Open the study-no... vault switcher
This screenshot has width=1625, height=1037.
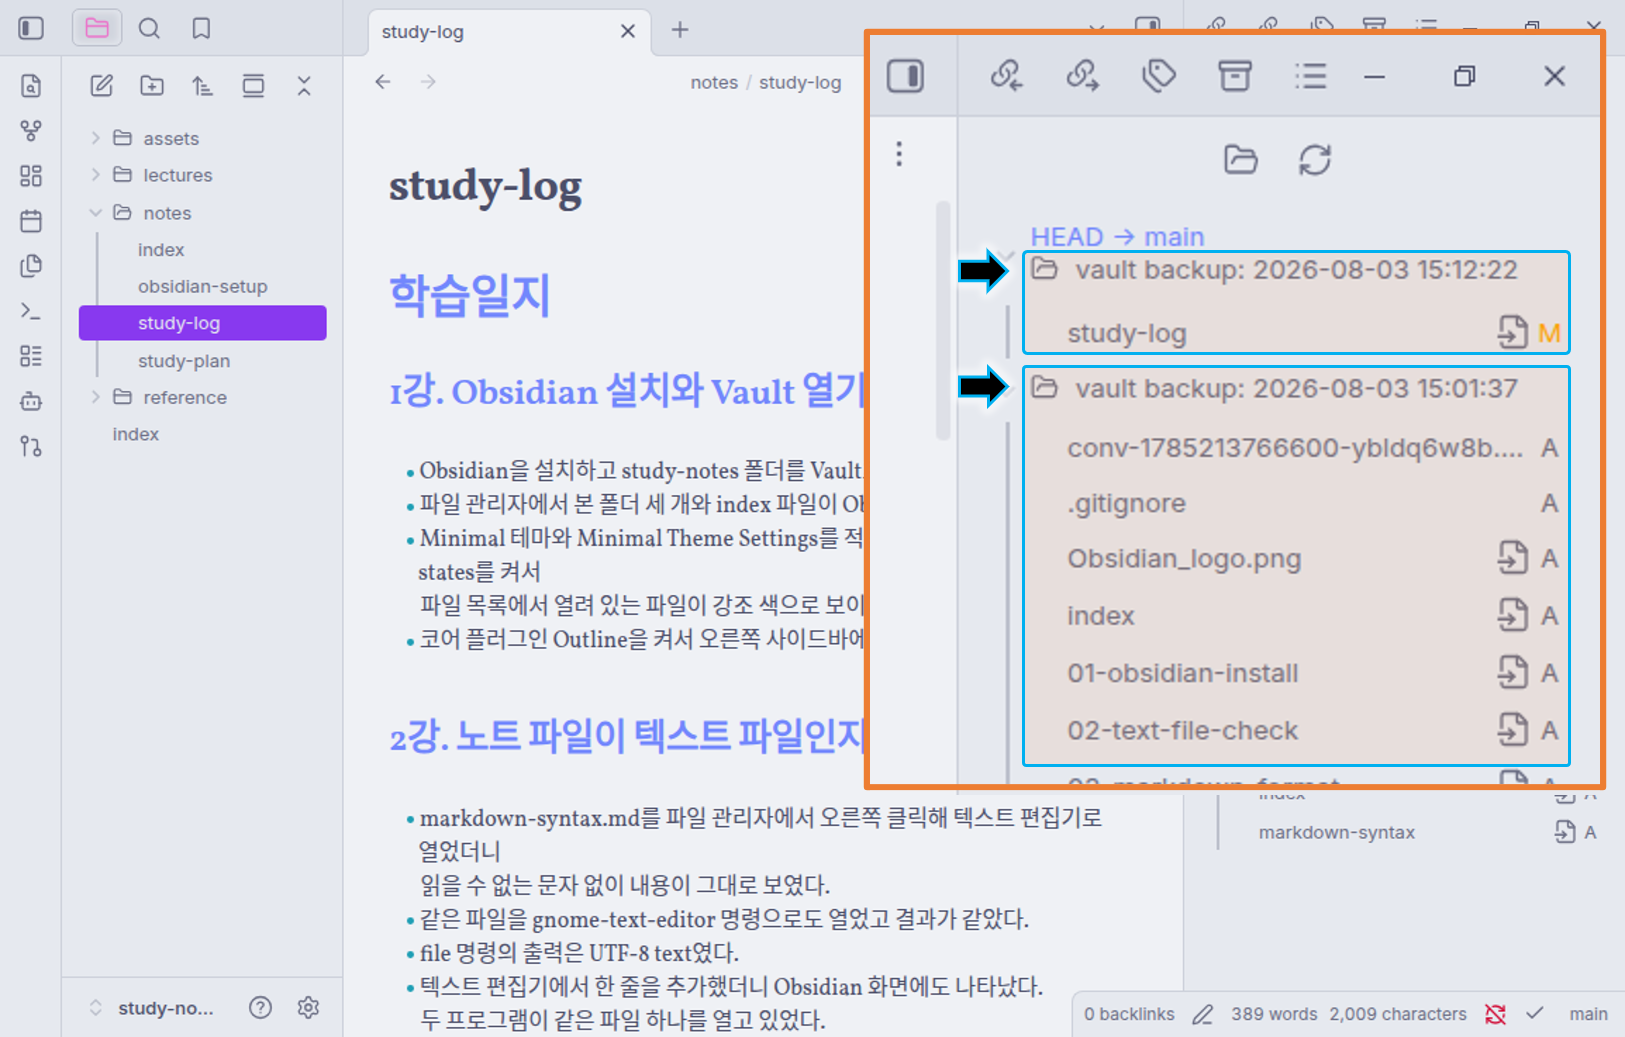[x=152, y=1008]
